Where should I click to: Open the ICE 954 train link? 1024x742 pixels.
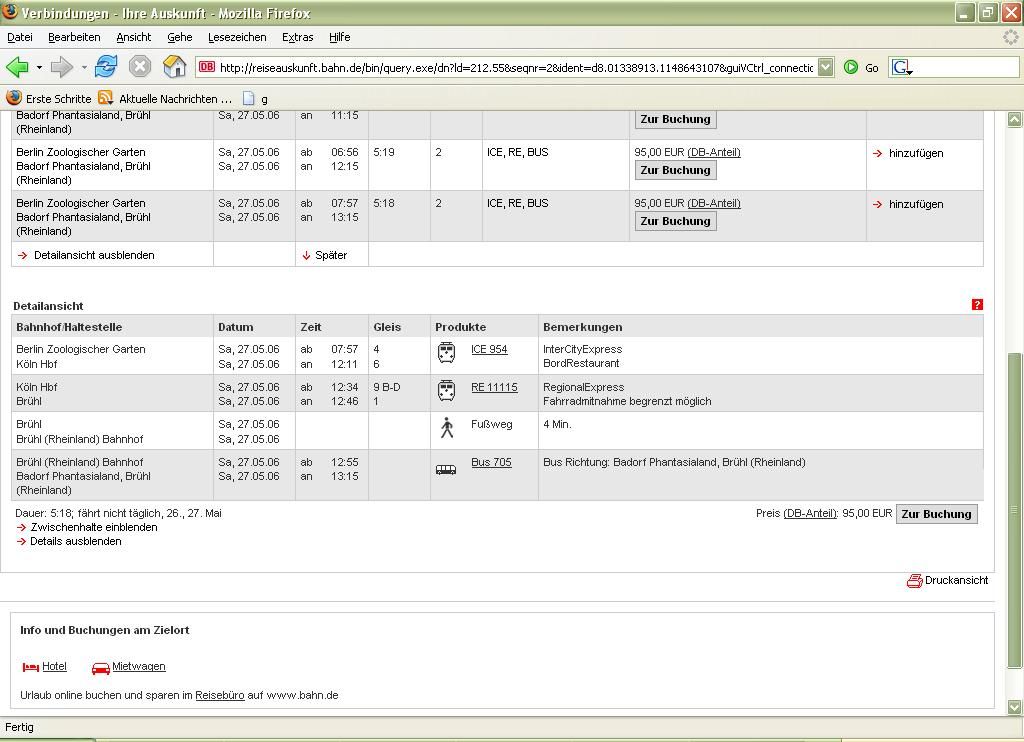(489, 349)
